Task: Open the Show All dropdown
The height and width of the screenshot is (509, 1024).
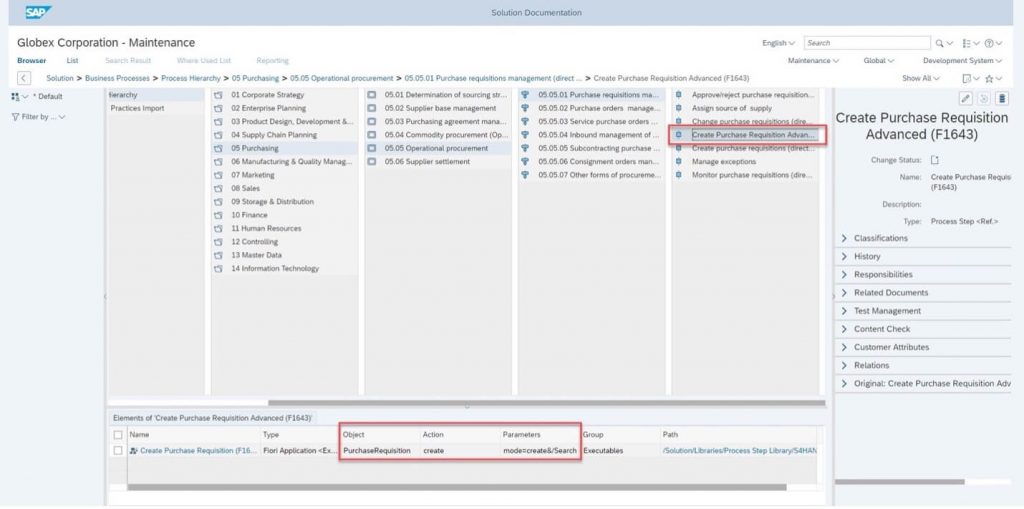Action: (x=921, y=78)
